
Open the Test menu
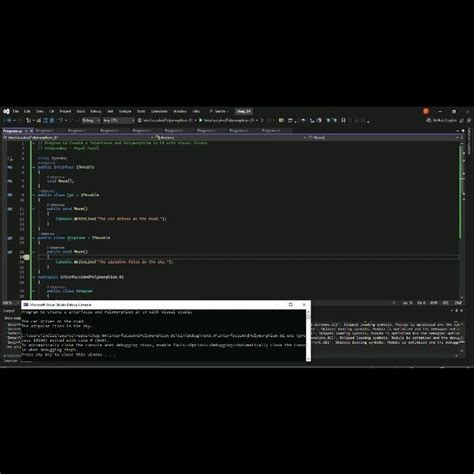click(x=110, y=111)
